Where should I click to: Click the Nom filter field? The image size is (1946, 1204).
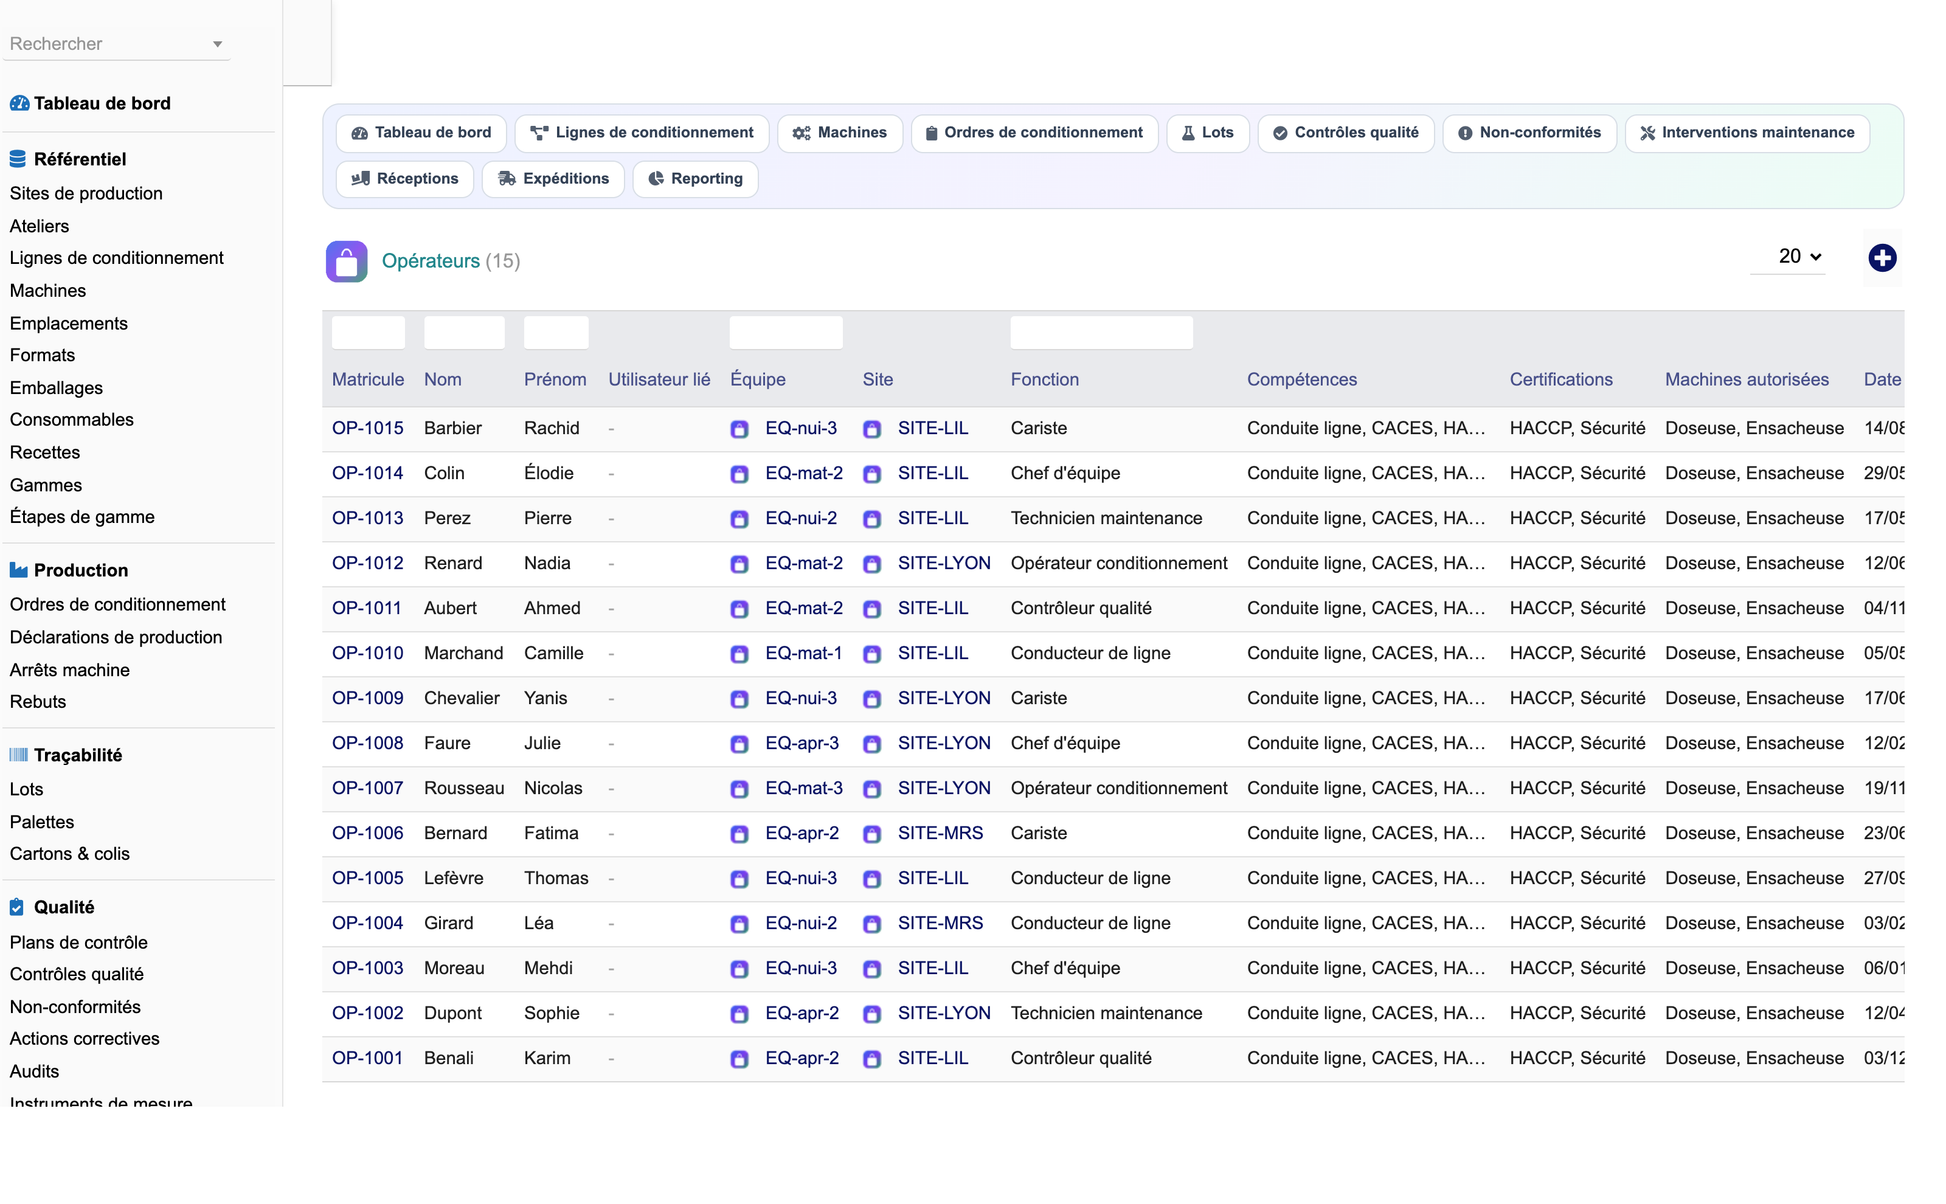pos(464,333)
